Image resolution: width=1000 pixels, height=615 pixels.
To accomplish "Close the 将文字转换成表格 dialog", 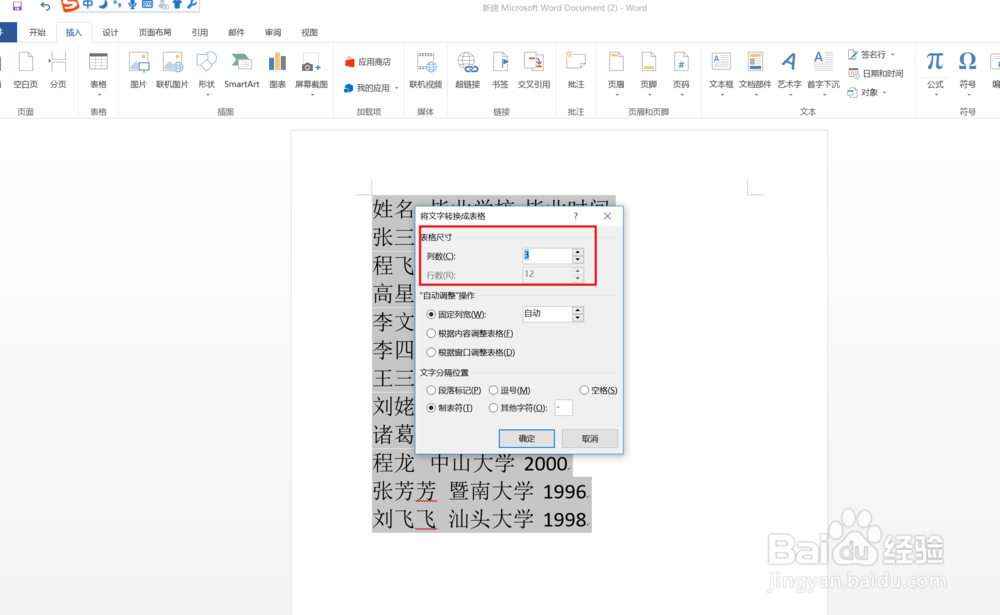I will 607,216.
